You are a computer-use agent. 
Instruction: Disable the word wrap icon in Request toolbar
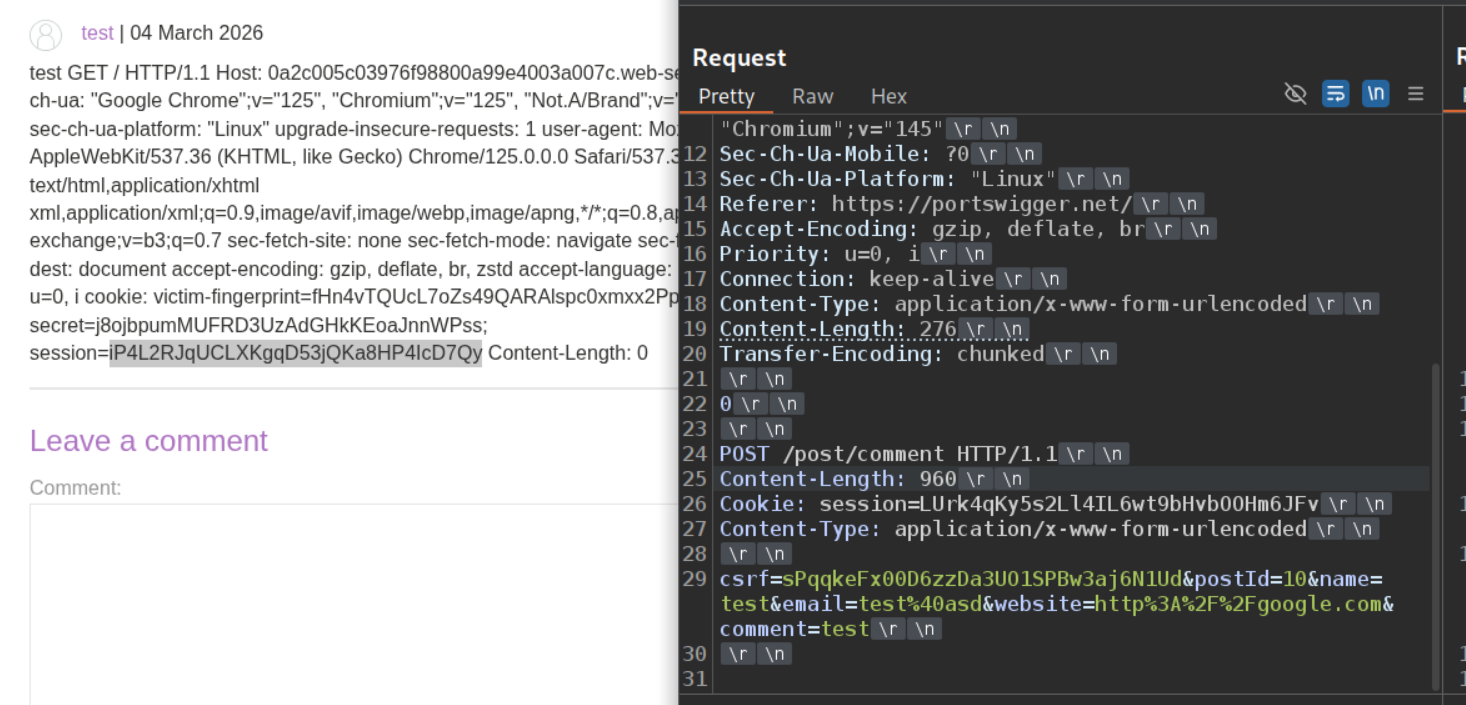(x=1335, y=94)
